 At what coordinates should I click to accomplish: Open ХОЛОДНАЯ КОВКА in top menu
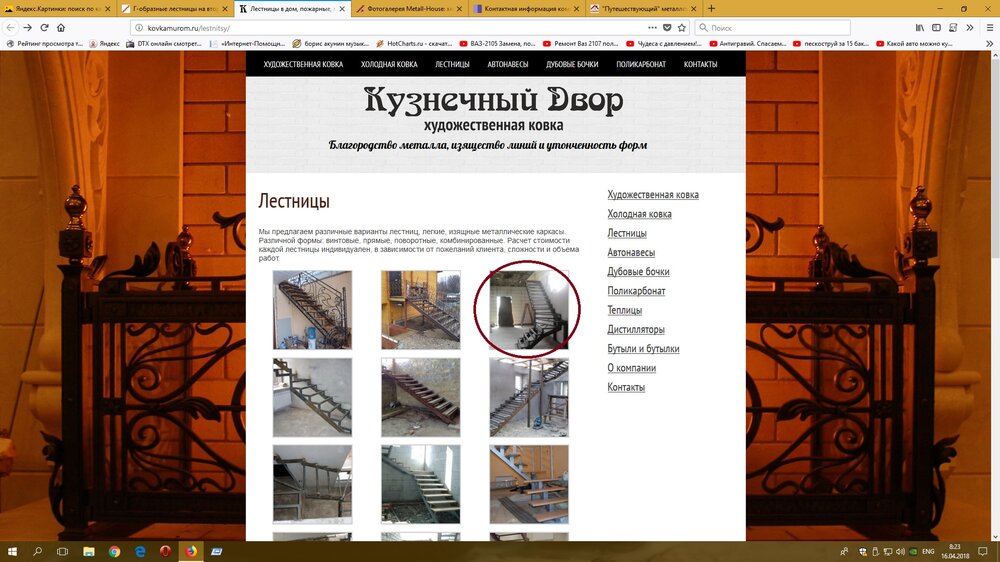[x=389, y=64]
